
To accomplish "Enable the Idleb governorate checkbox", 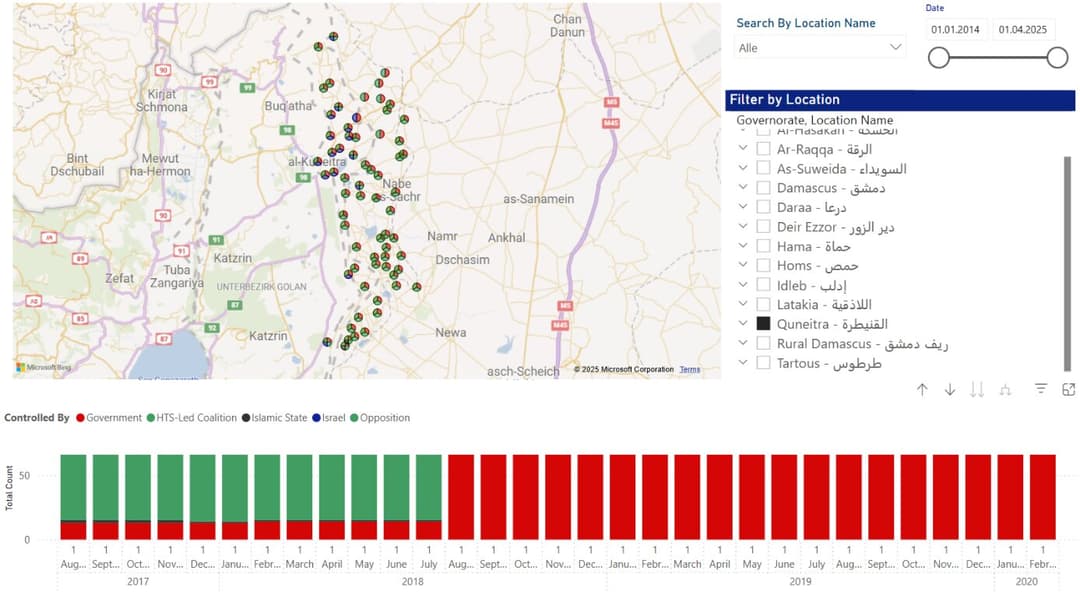I will pos(763,285).
